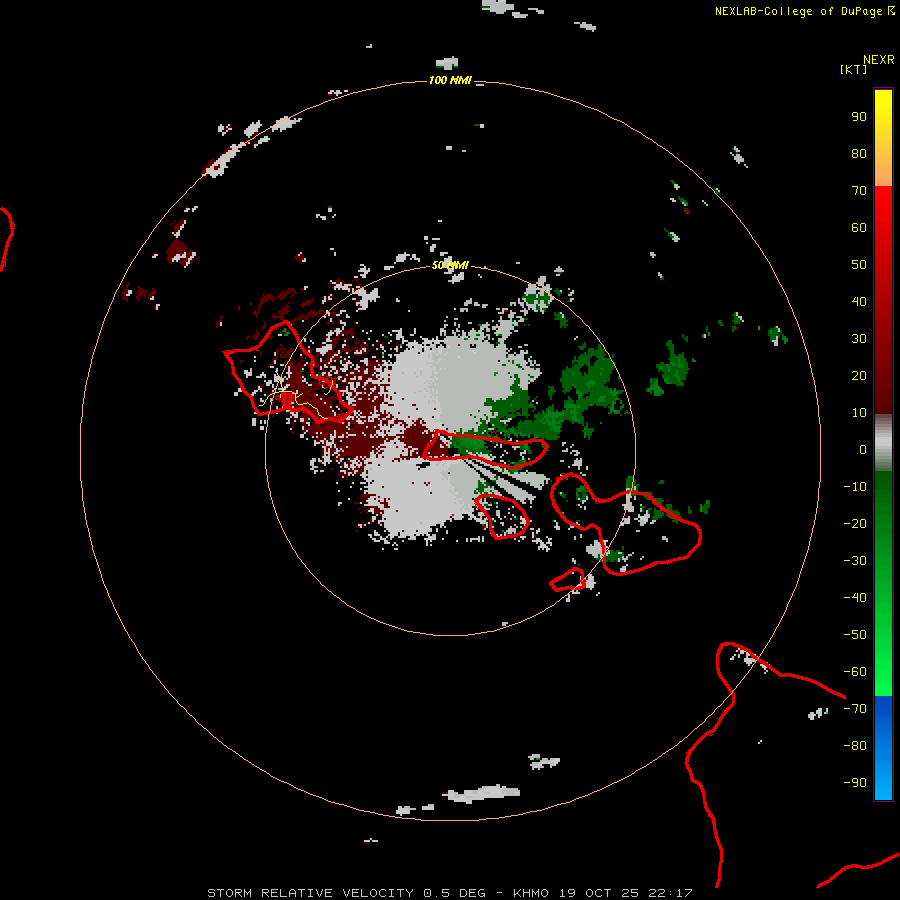The width and height of the screenshot is (900, 900).
Task: Click the positive 30 scale value
Action: tap(859, 339)
